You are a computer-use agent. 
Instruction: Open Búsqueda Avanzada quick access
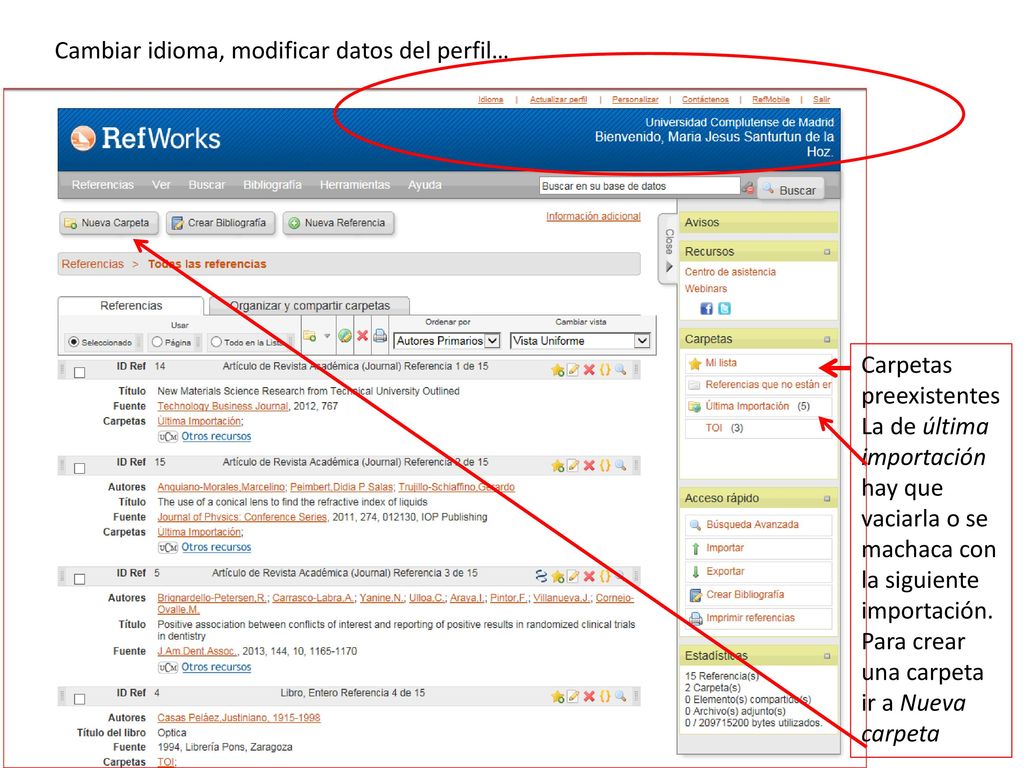pos(752,524)
